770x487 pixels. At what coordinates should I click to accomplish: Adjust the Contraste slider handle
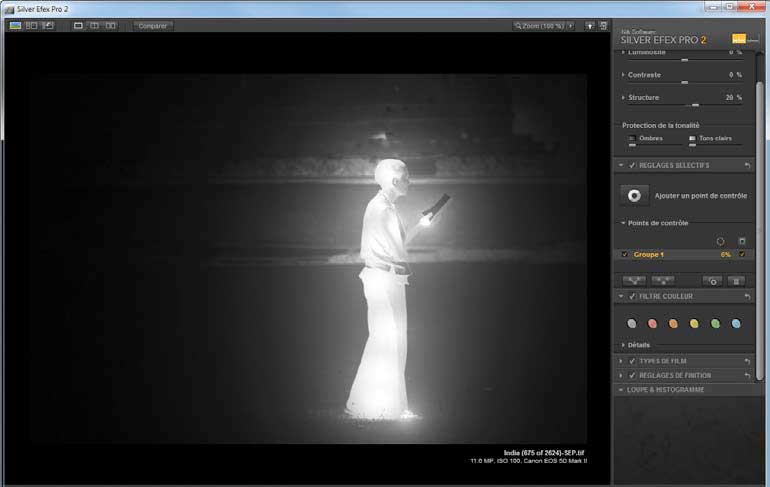coord(685,82)
